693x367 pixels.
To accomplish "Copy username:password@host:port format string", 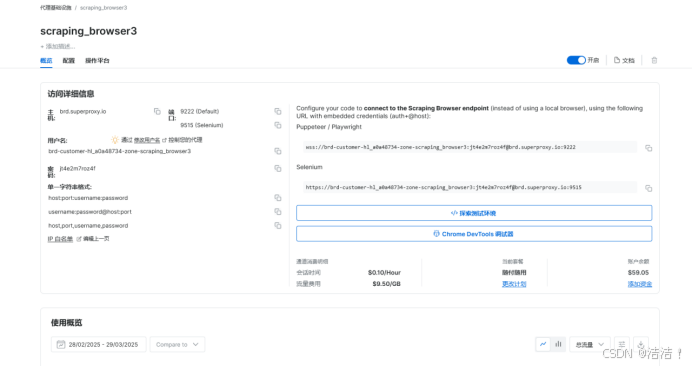I will coord(278,212).
